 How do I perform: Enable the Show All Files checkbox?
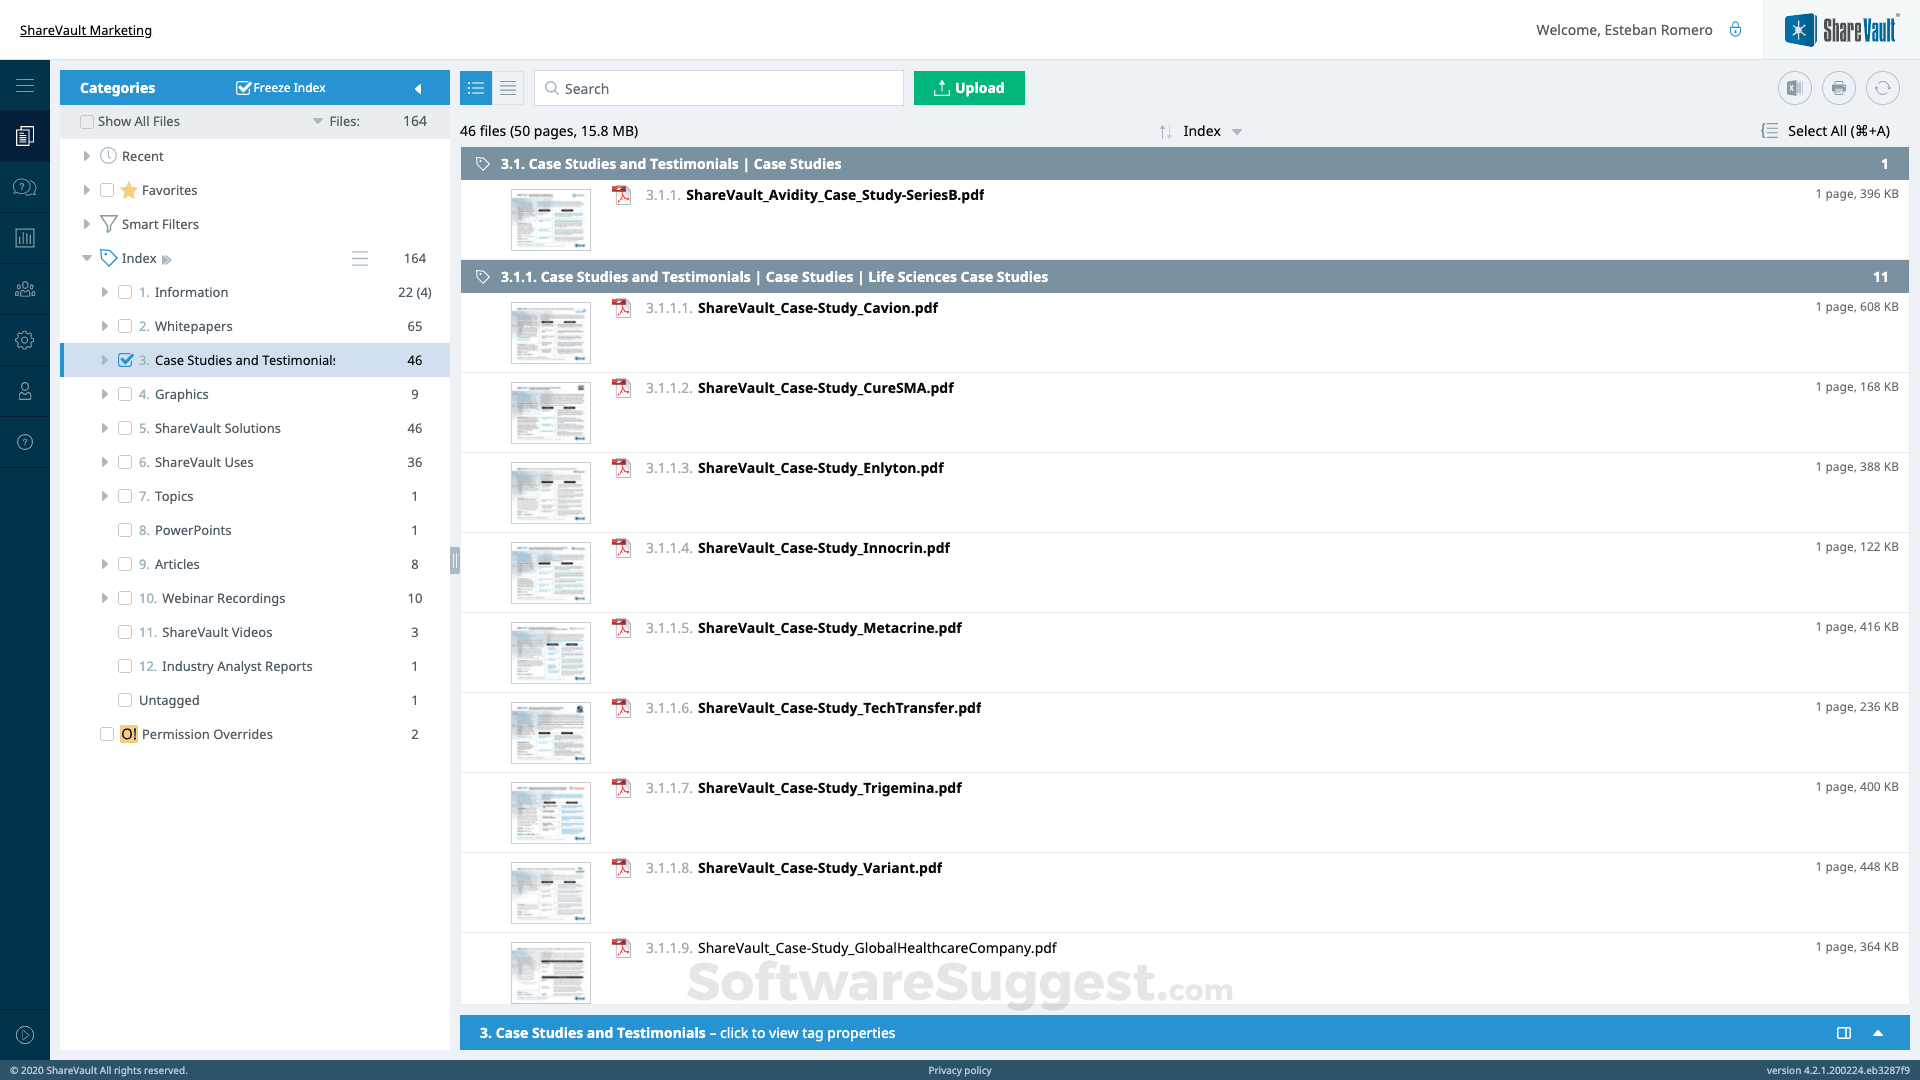[x=87, y=121]
